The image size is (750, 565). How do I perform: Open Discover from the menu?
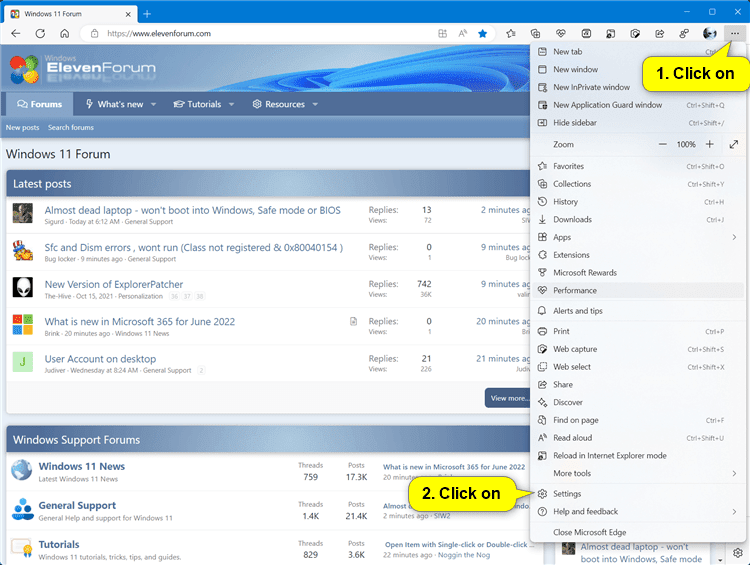click(638, 402)
